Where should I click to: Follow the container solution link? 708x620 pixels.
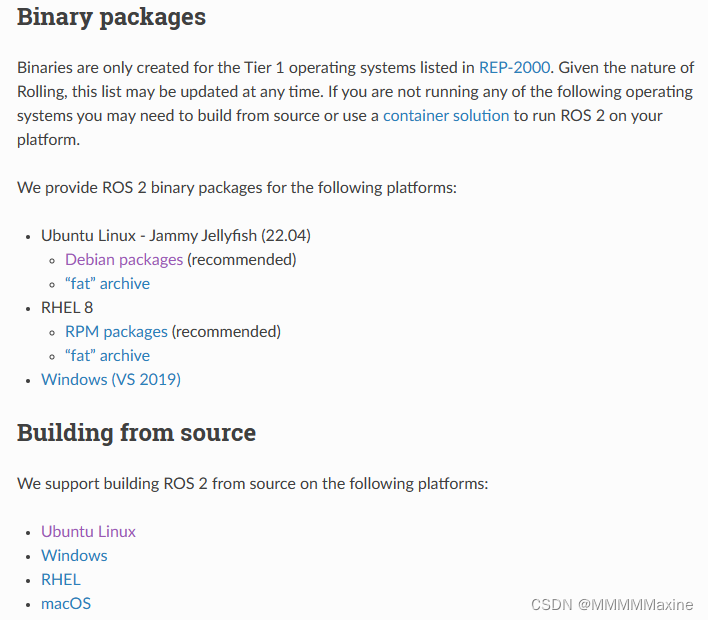point(446,116)
